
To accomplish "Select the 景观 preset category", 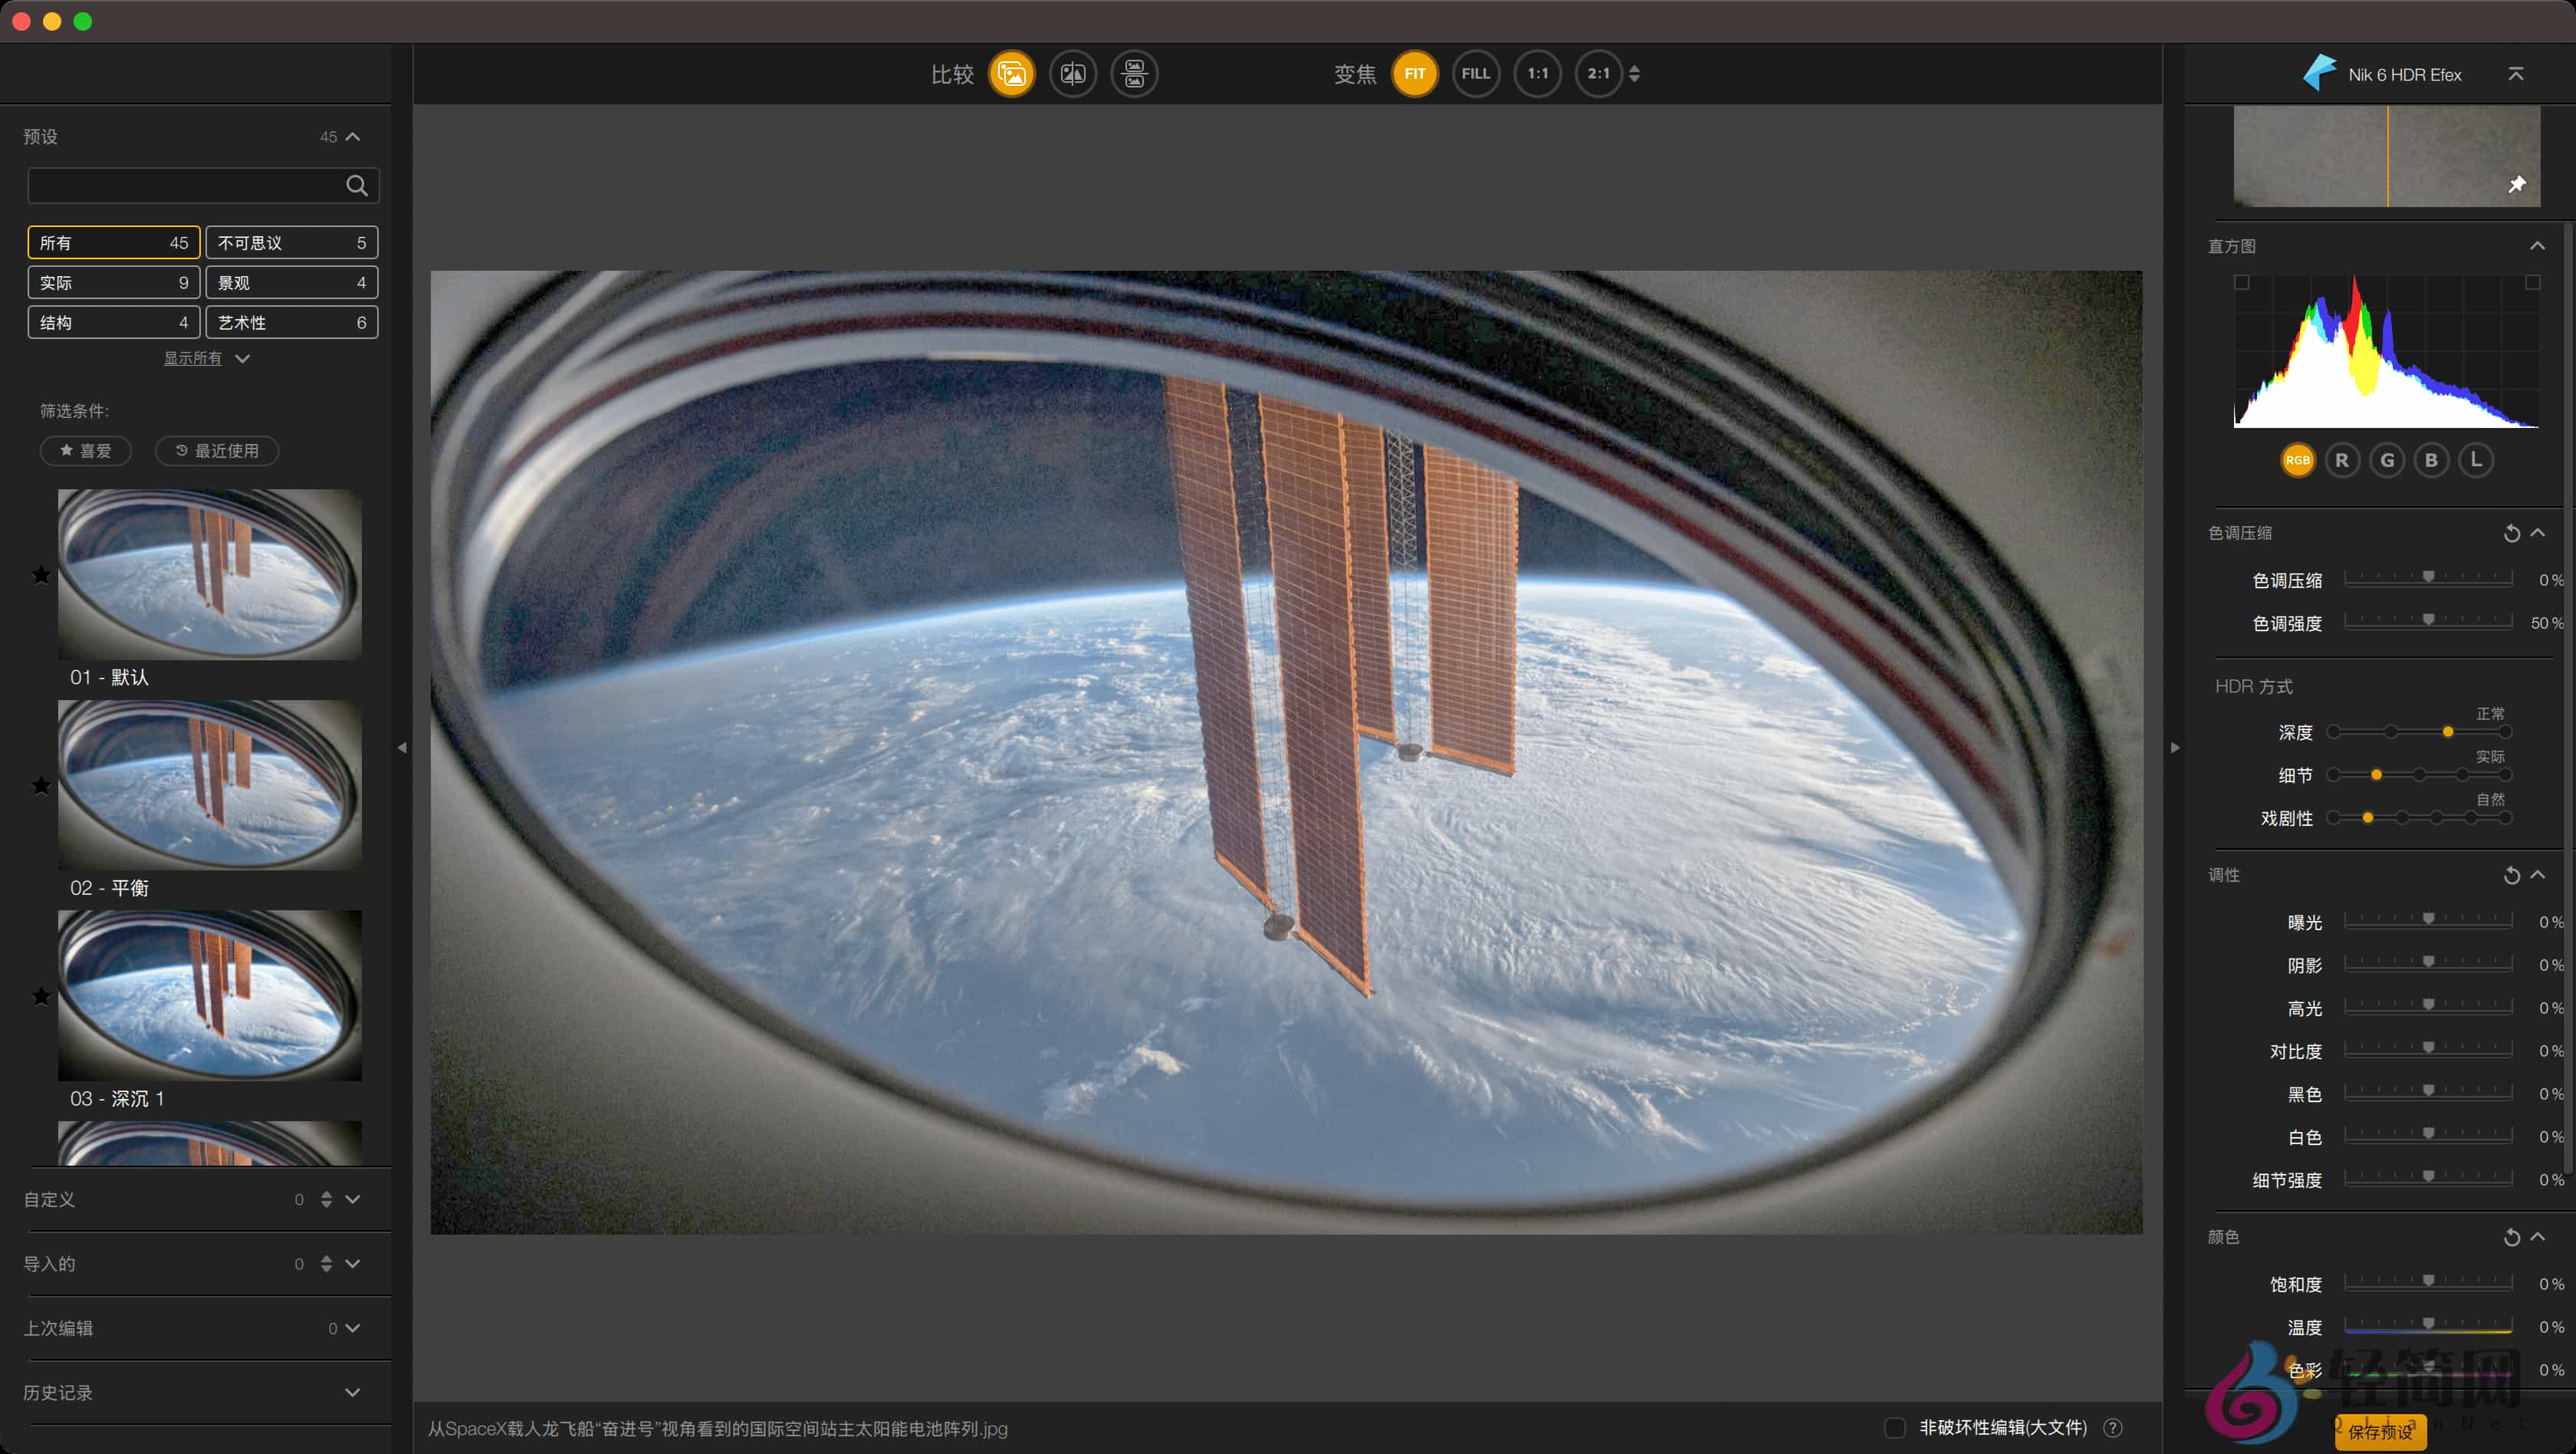I will [x=291, y=283].
